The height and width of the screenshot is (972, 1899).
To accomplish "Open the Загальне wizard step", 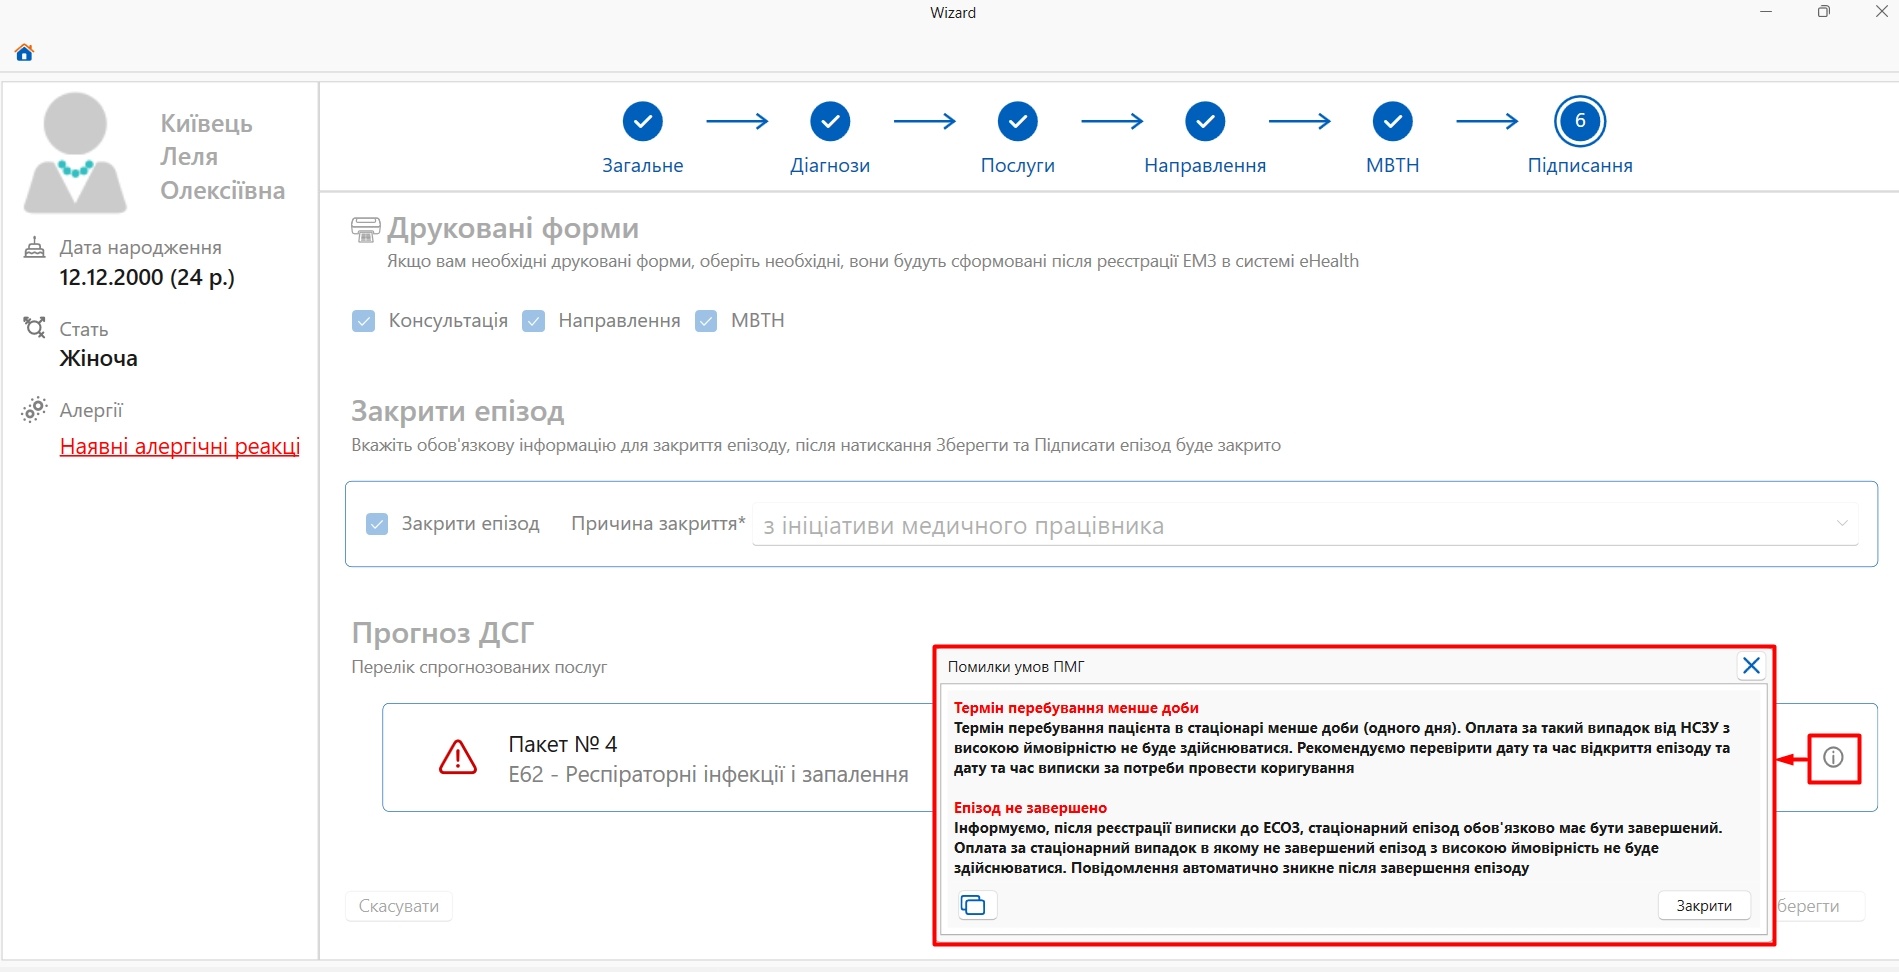I will tap(642, 122).
